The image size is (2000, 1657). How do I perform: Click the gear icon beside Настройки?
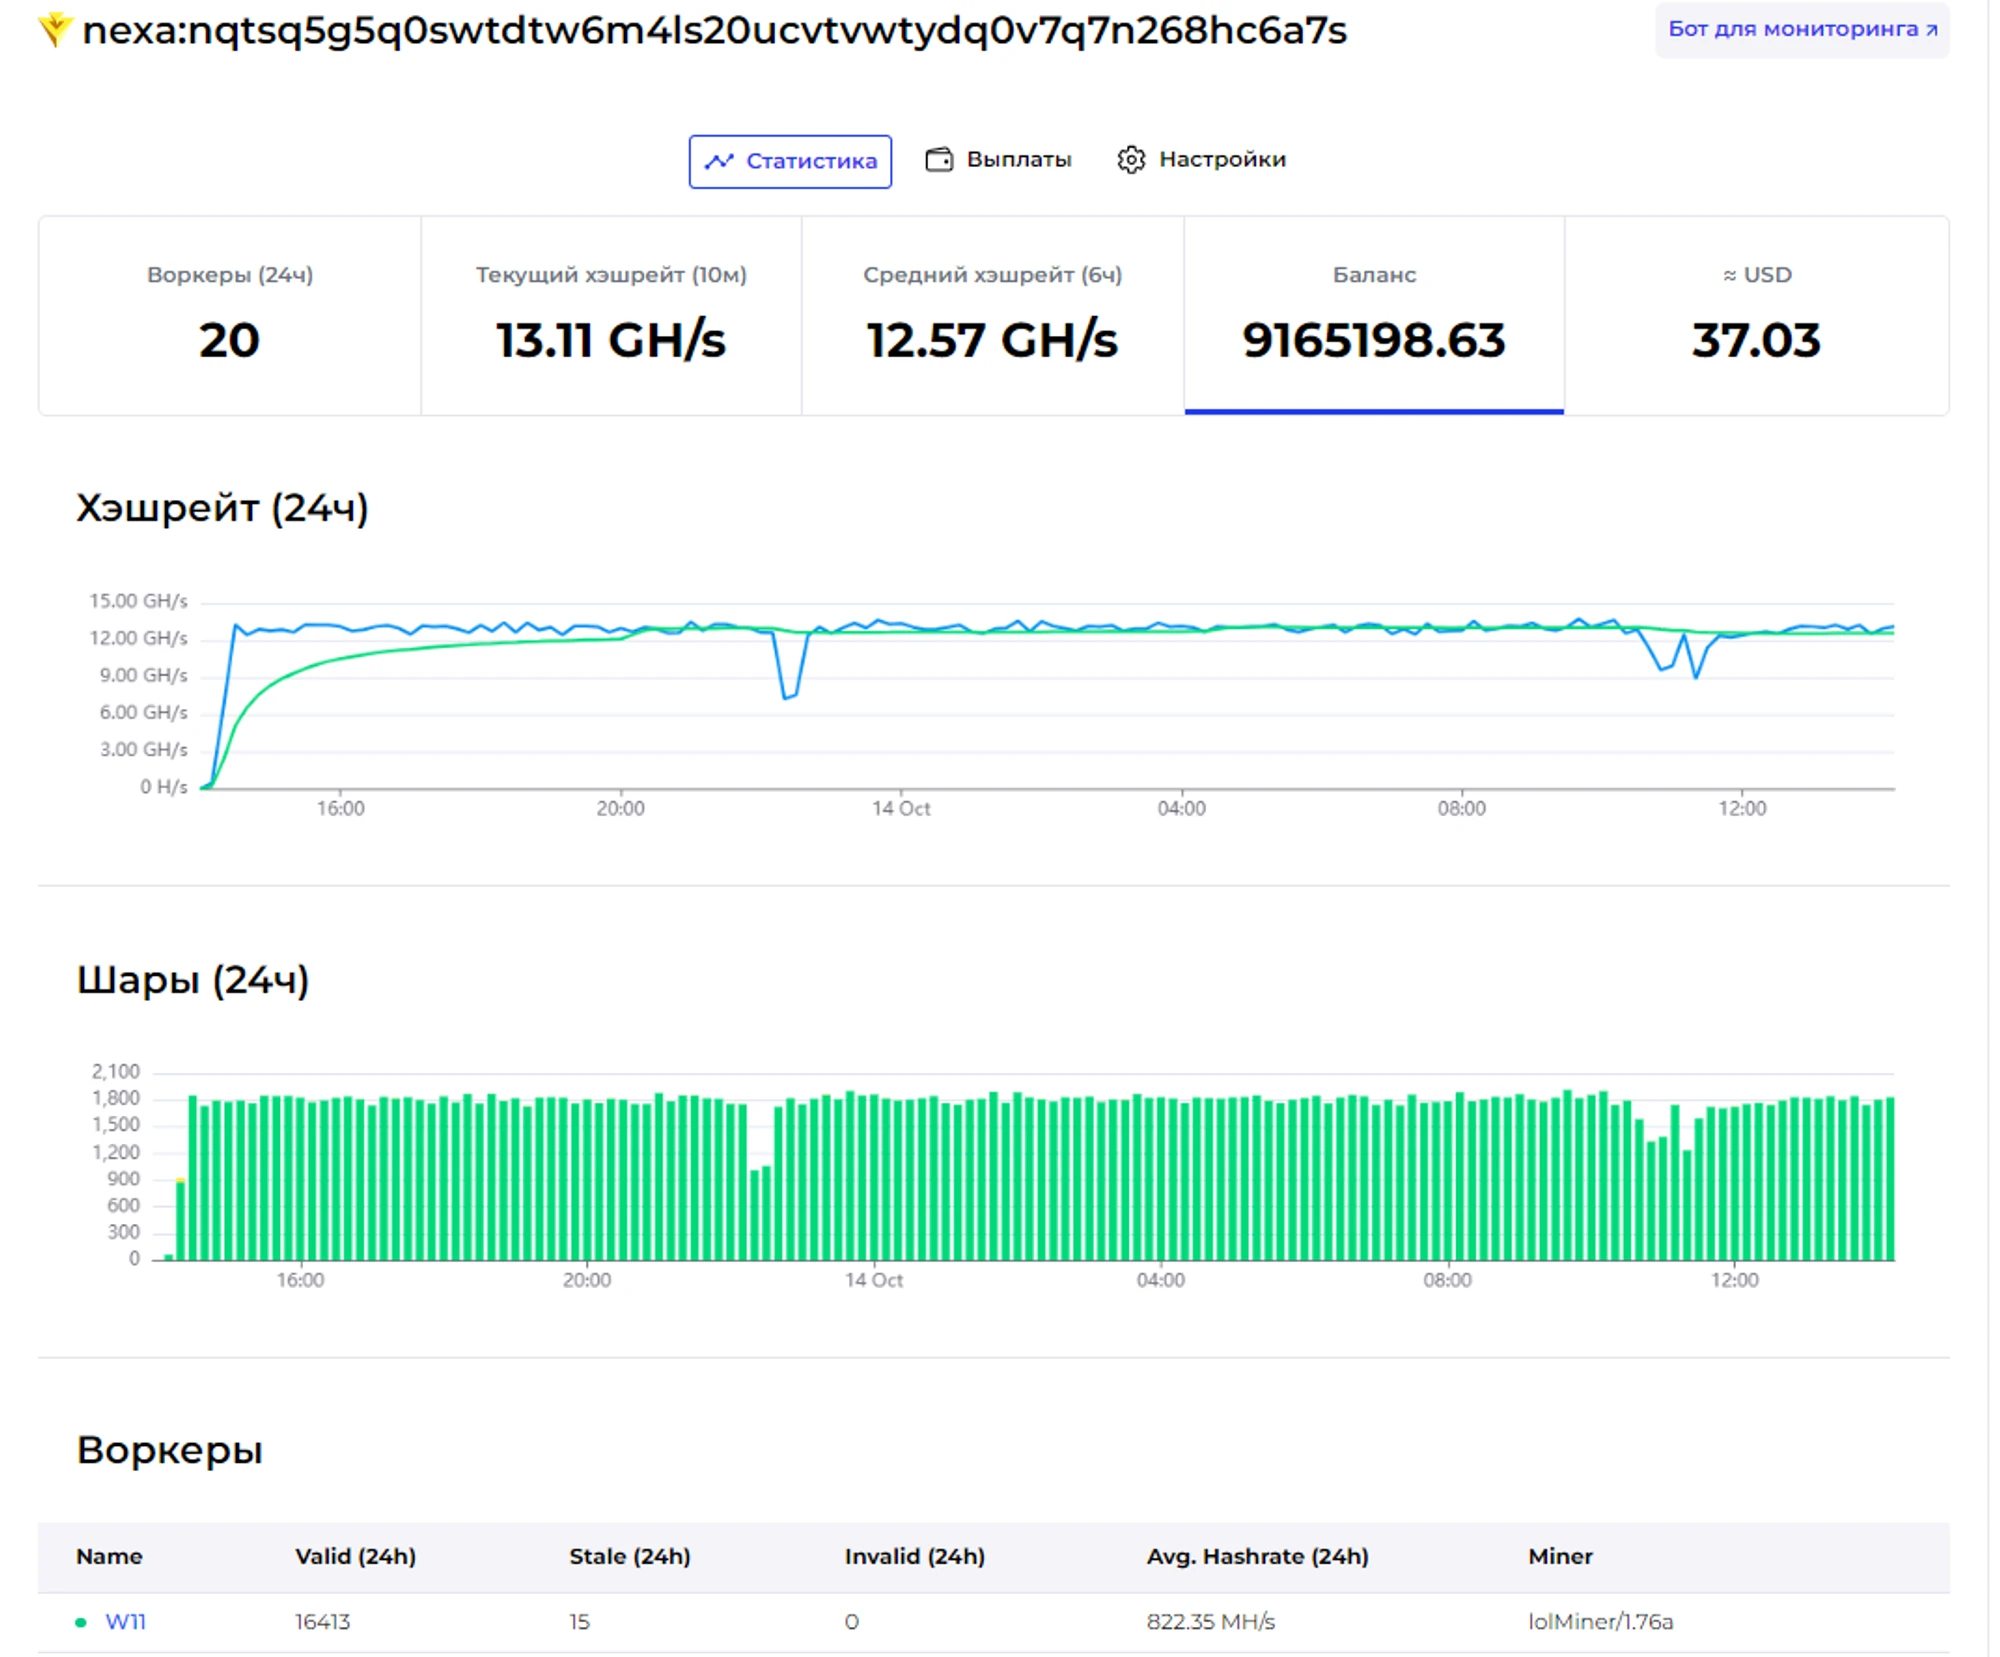click(x=1130, y=160)
